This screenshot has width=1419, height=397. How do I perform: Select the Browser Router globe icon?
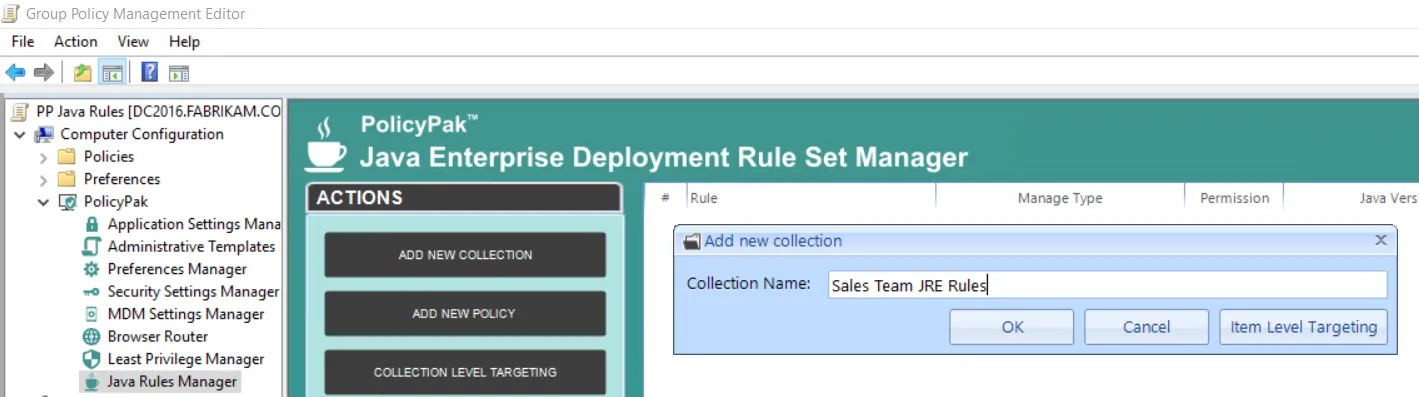click(x=91, y=336)
